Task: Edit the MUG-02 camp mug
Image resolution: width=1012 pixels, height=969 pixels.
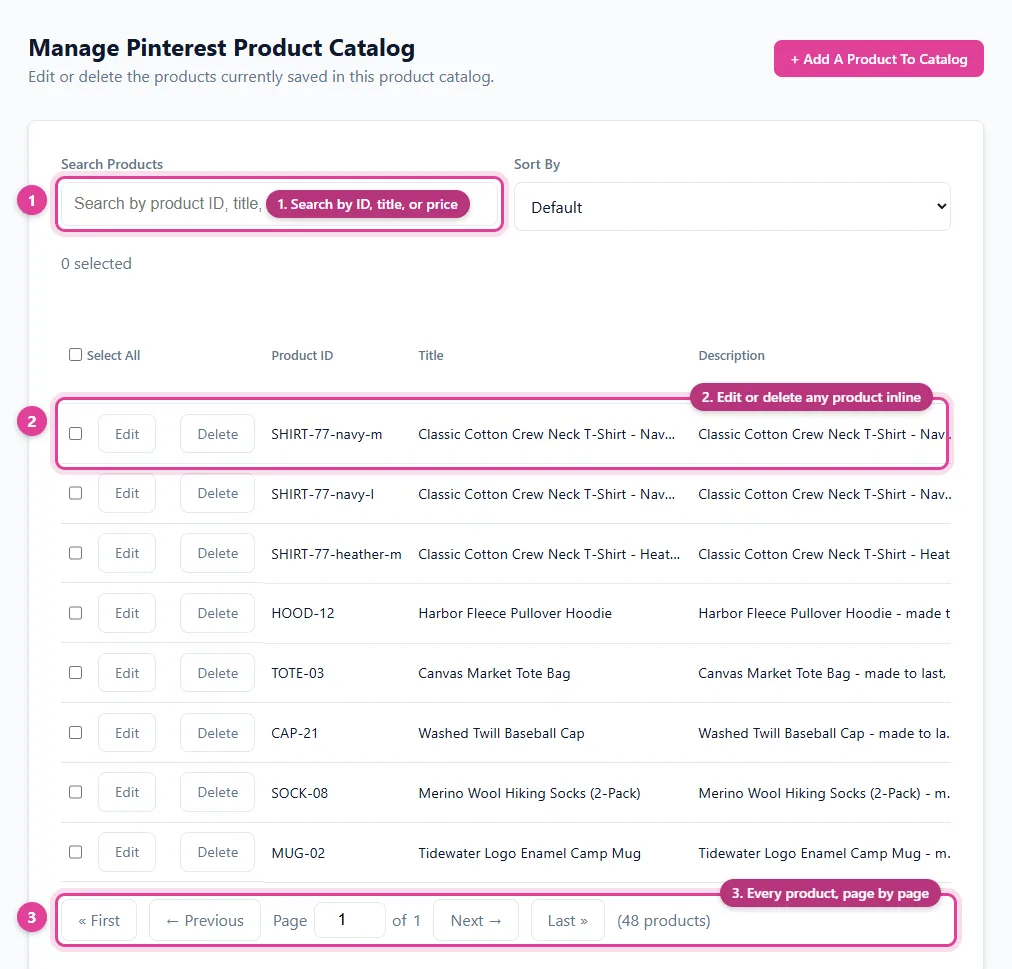Action: point(127,852)
